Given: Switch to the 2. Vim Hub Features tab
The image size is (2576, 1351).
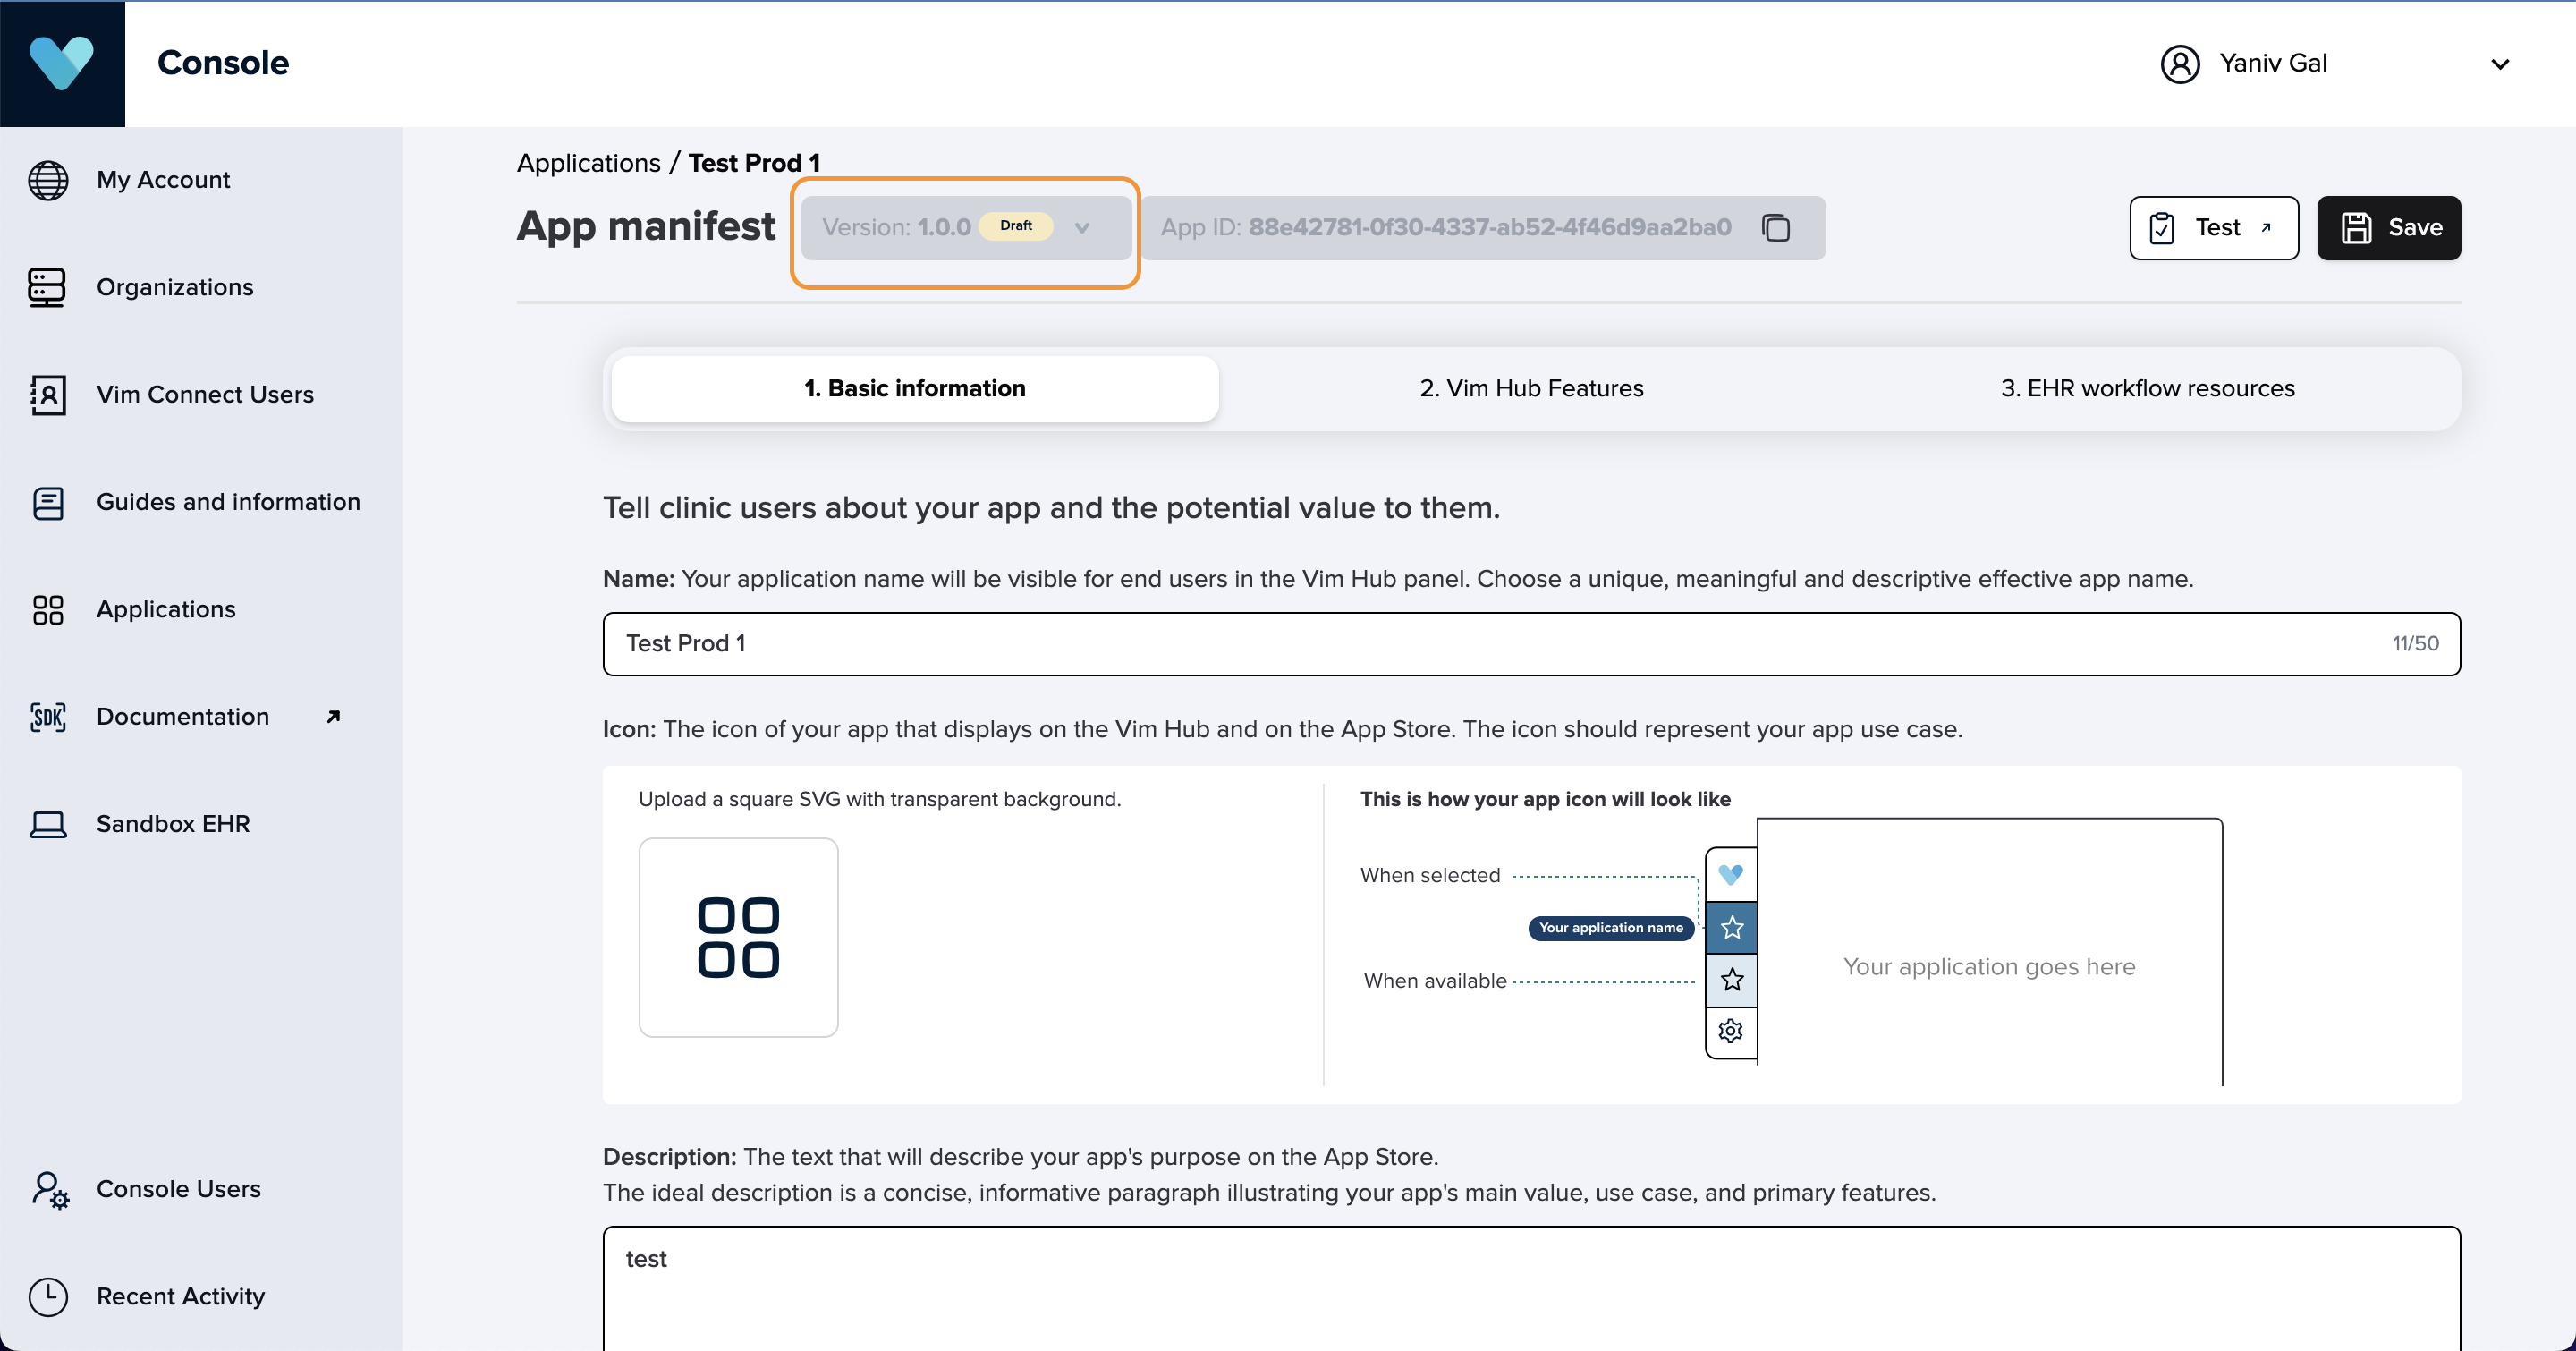Looking at the screenshot, I should click(1531, 388).
